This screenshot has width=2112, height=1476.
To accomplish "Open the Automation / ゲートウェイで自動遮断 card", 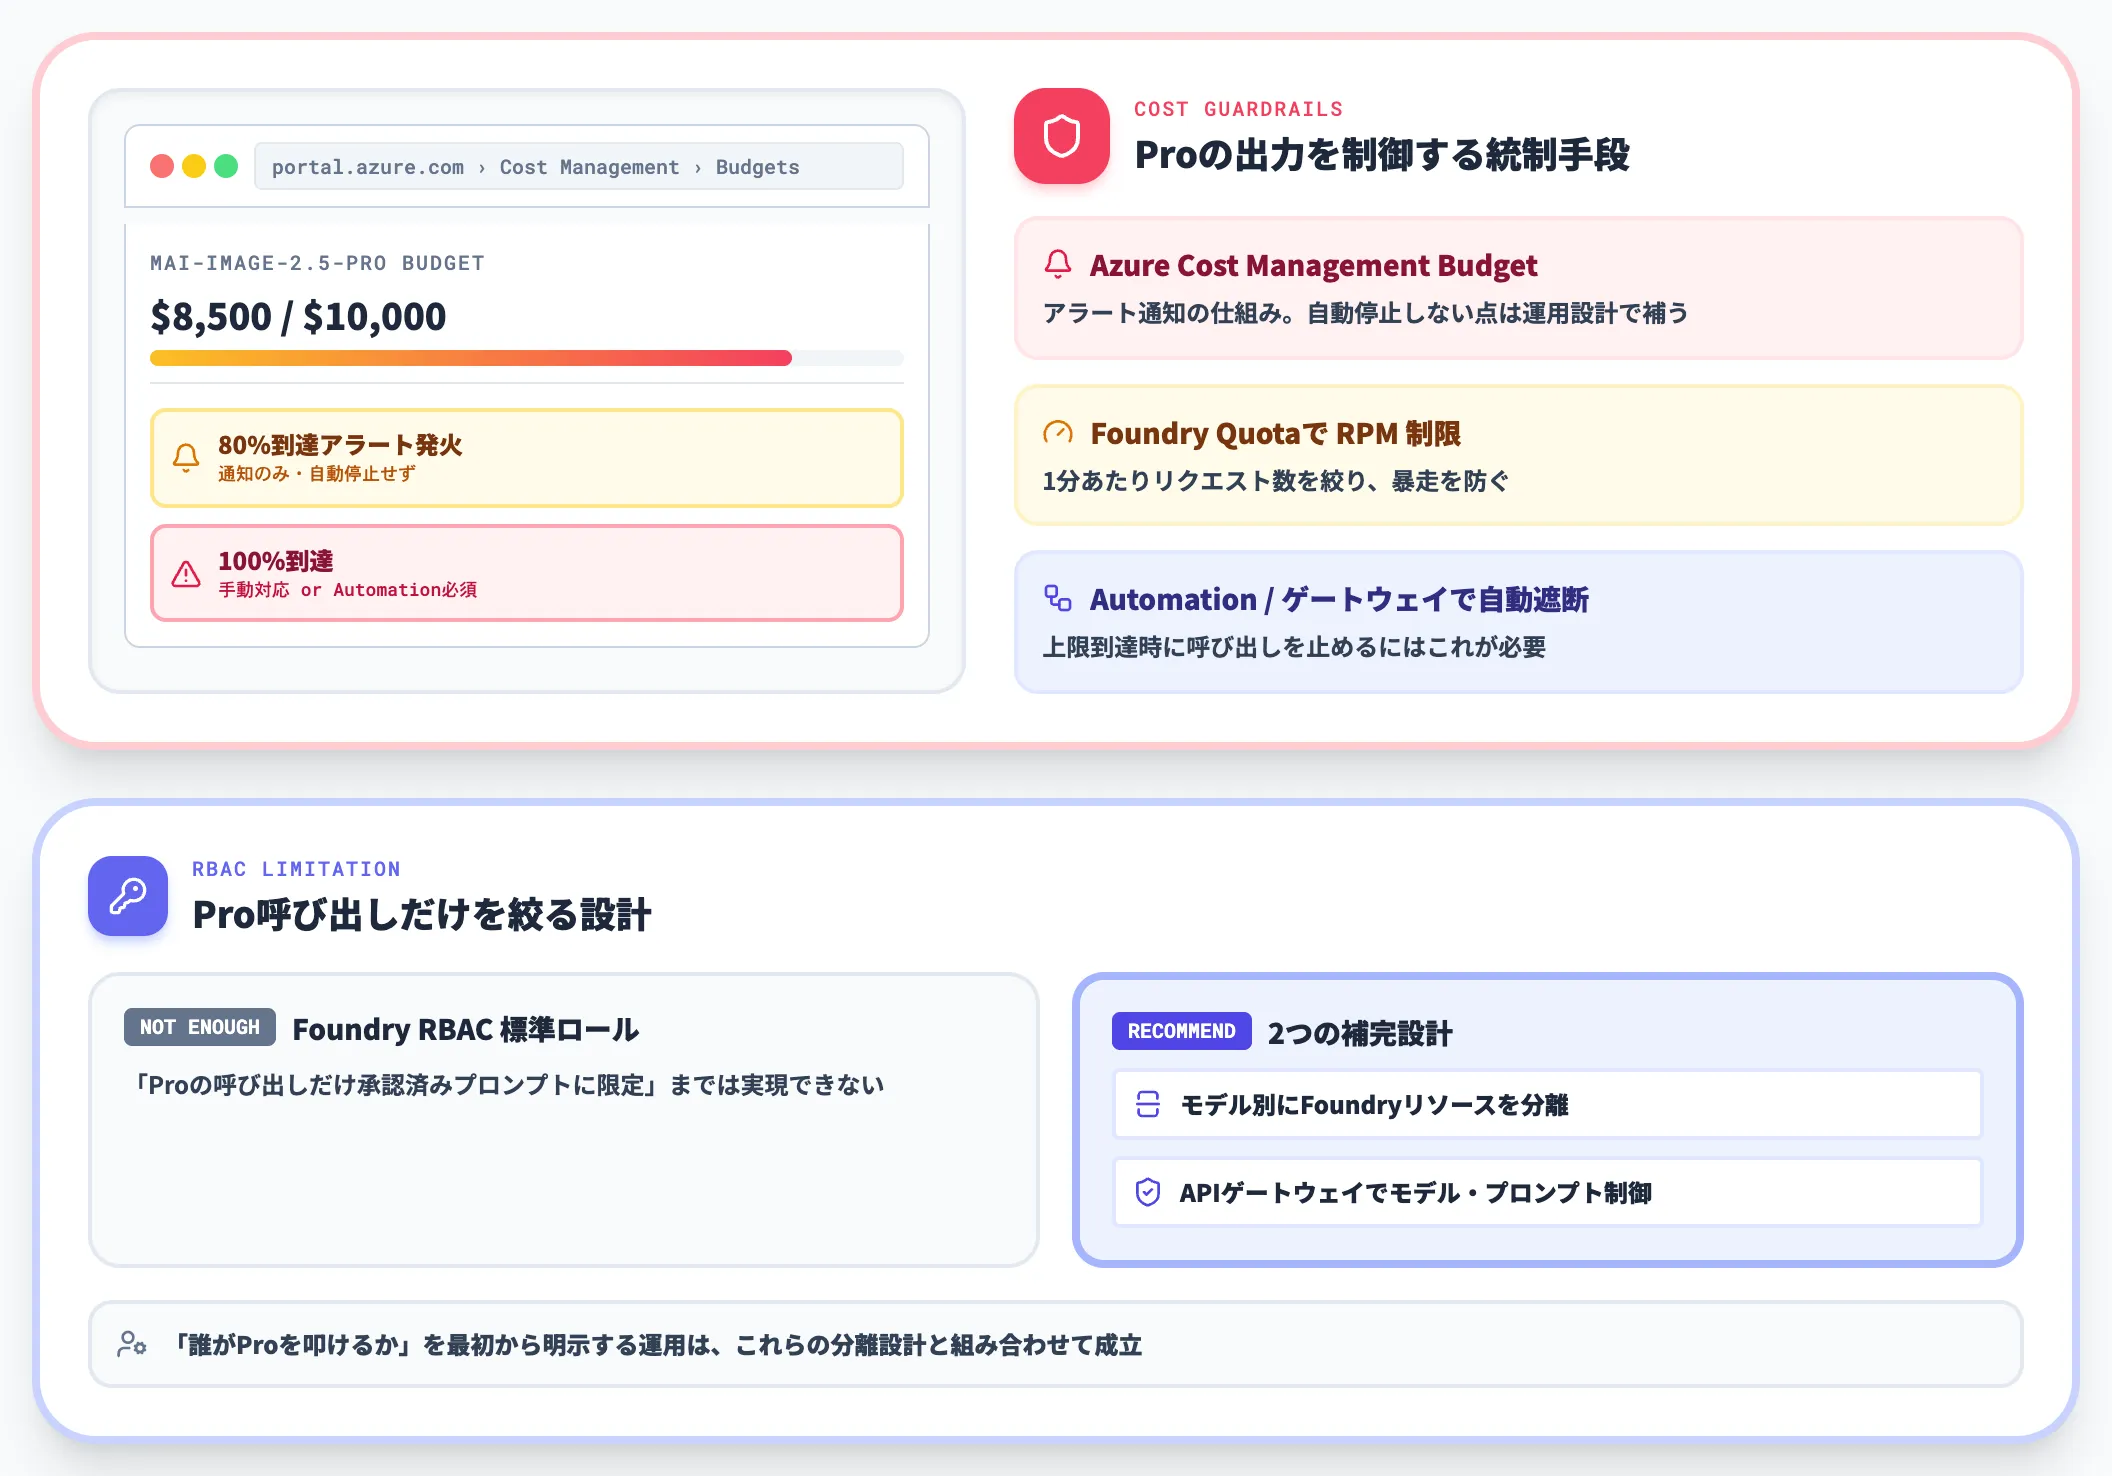I will tap(1519, 622).
